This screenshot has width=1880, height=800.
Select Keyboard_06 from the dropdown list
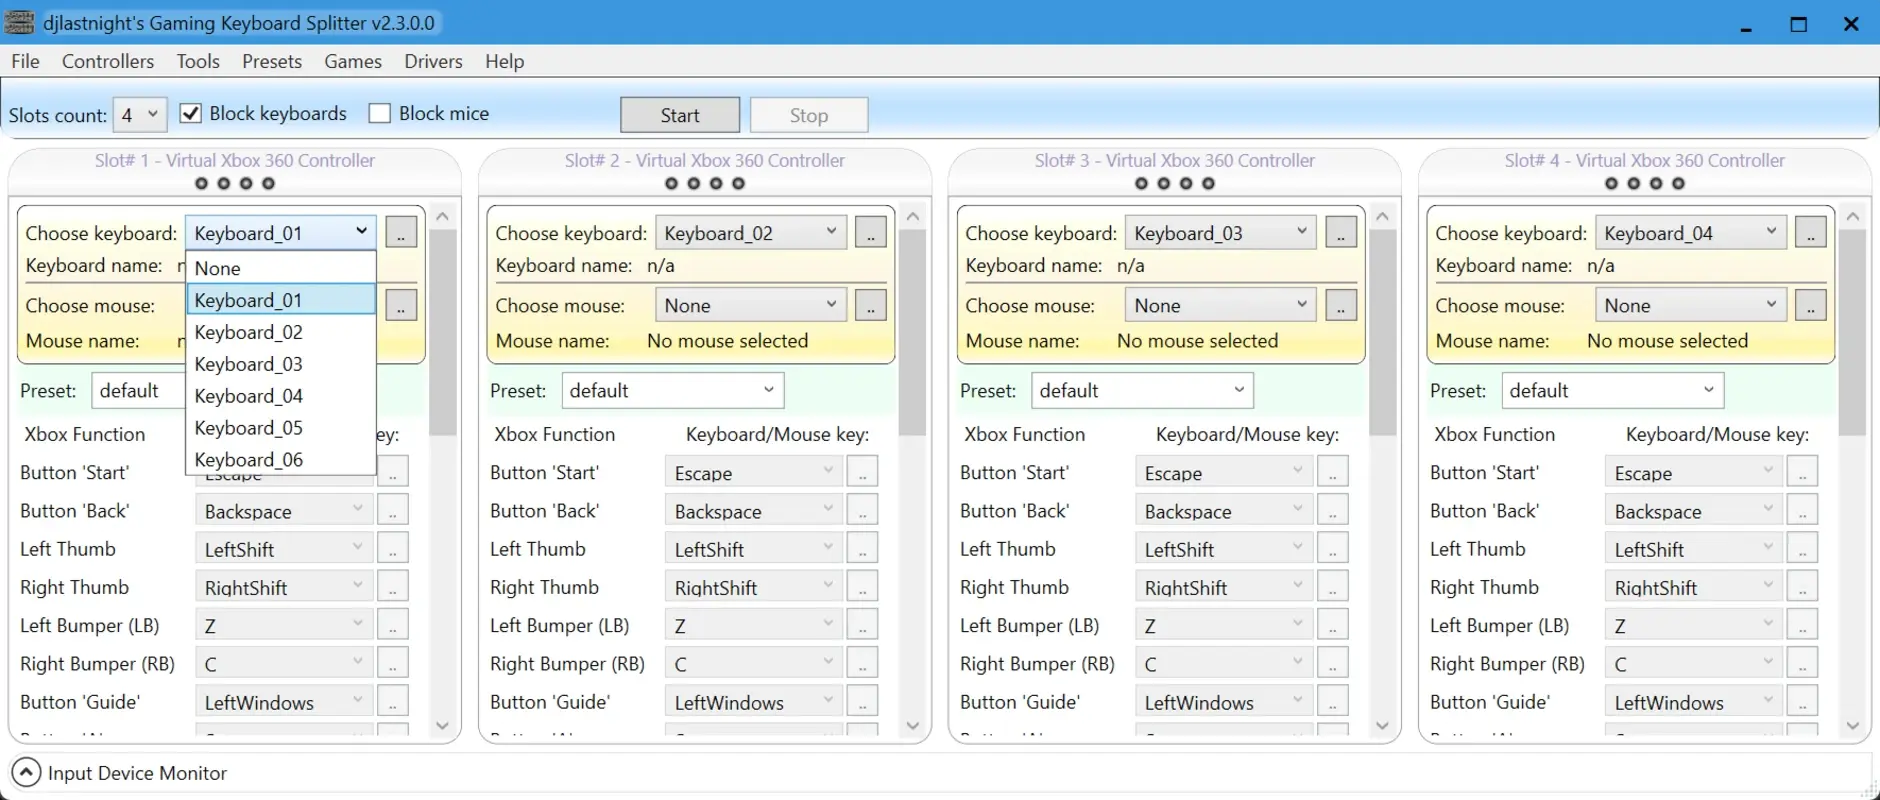coord(281,459)
